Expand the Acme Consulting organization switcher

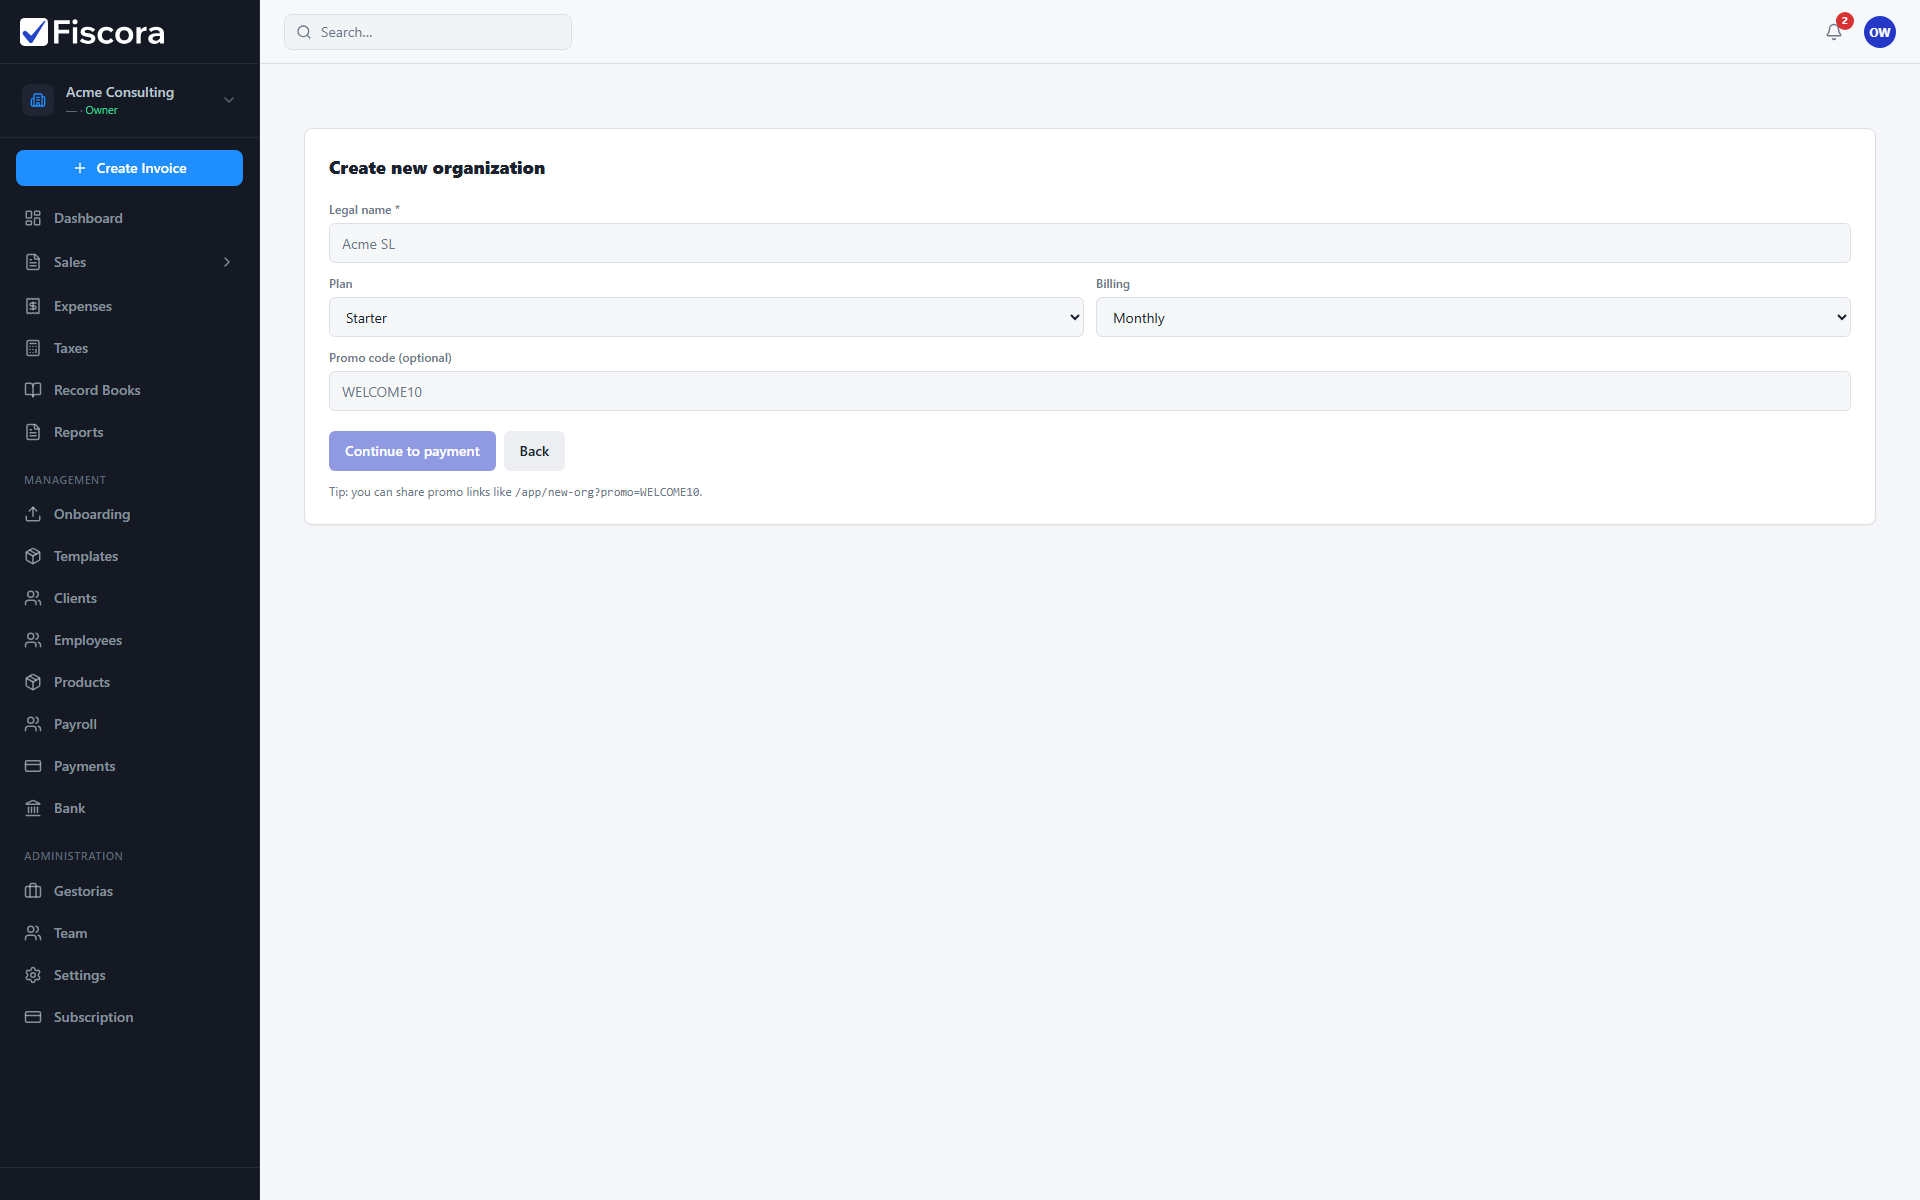229,100
